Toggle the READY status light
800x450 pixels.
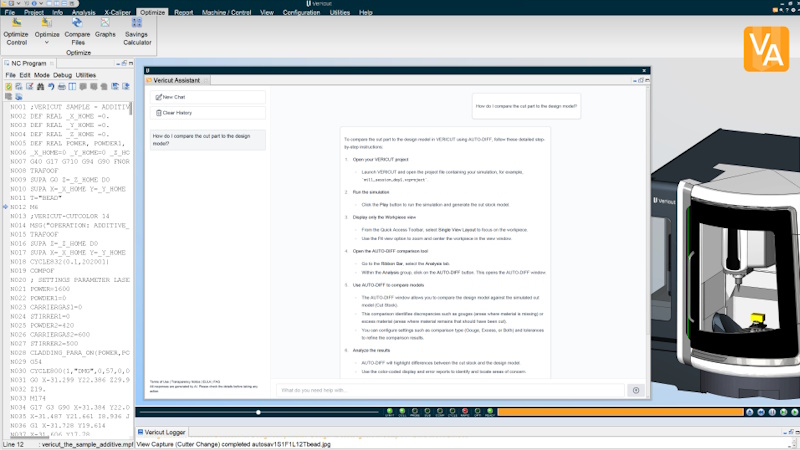(x=490, y=412)
